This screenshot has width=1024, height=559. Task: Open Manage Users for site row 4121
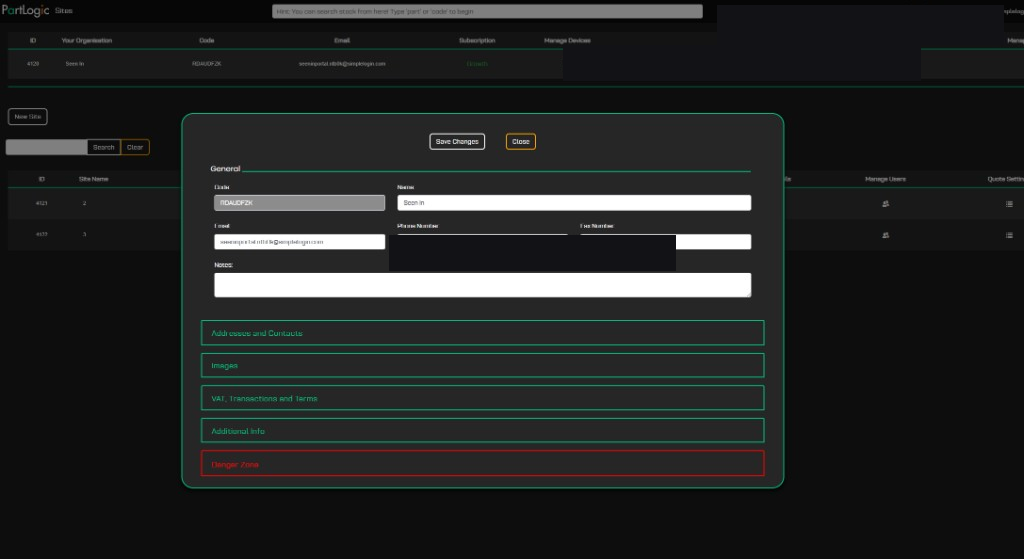886,204
